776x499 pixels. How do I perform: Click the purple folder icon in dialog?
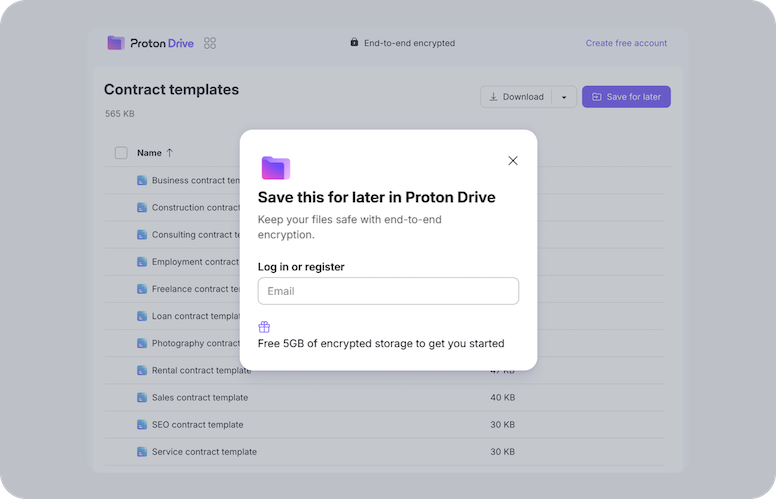click(275, 167)
